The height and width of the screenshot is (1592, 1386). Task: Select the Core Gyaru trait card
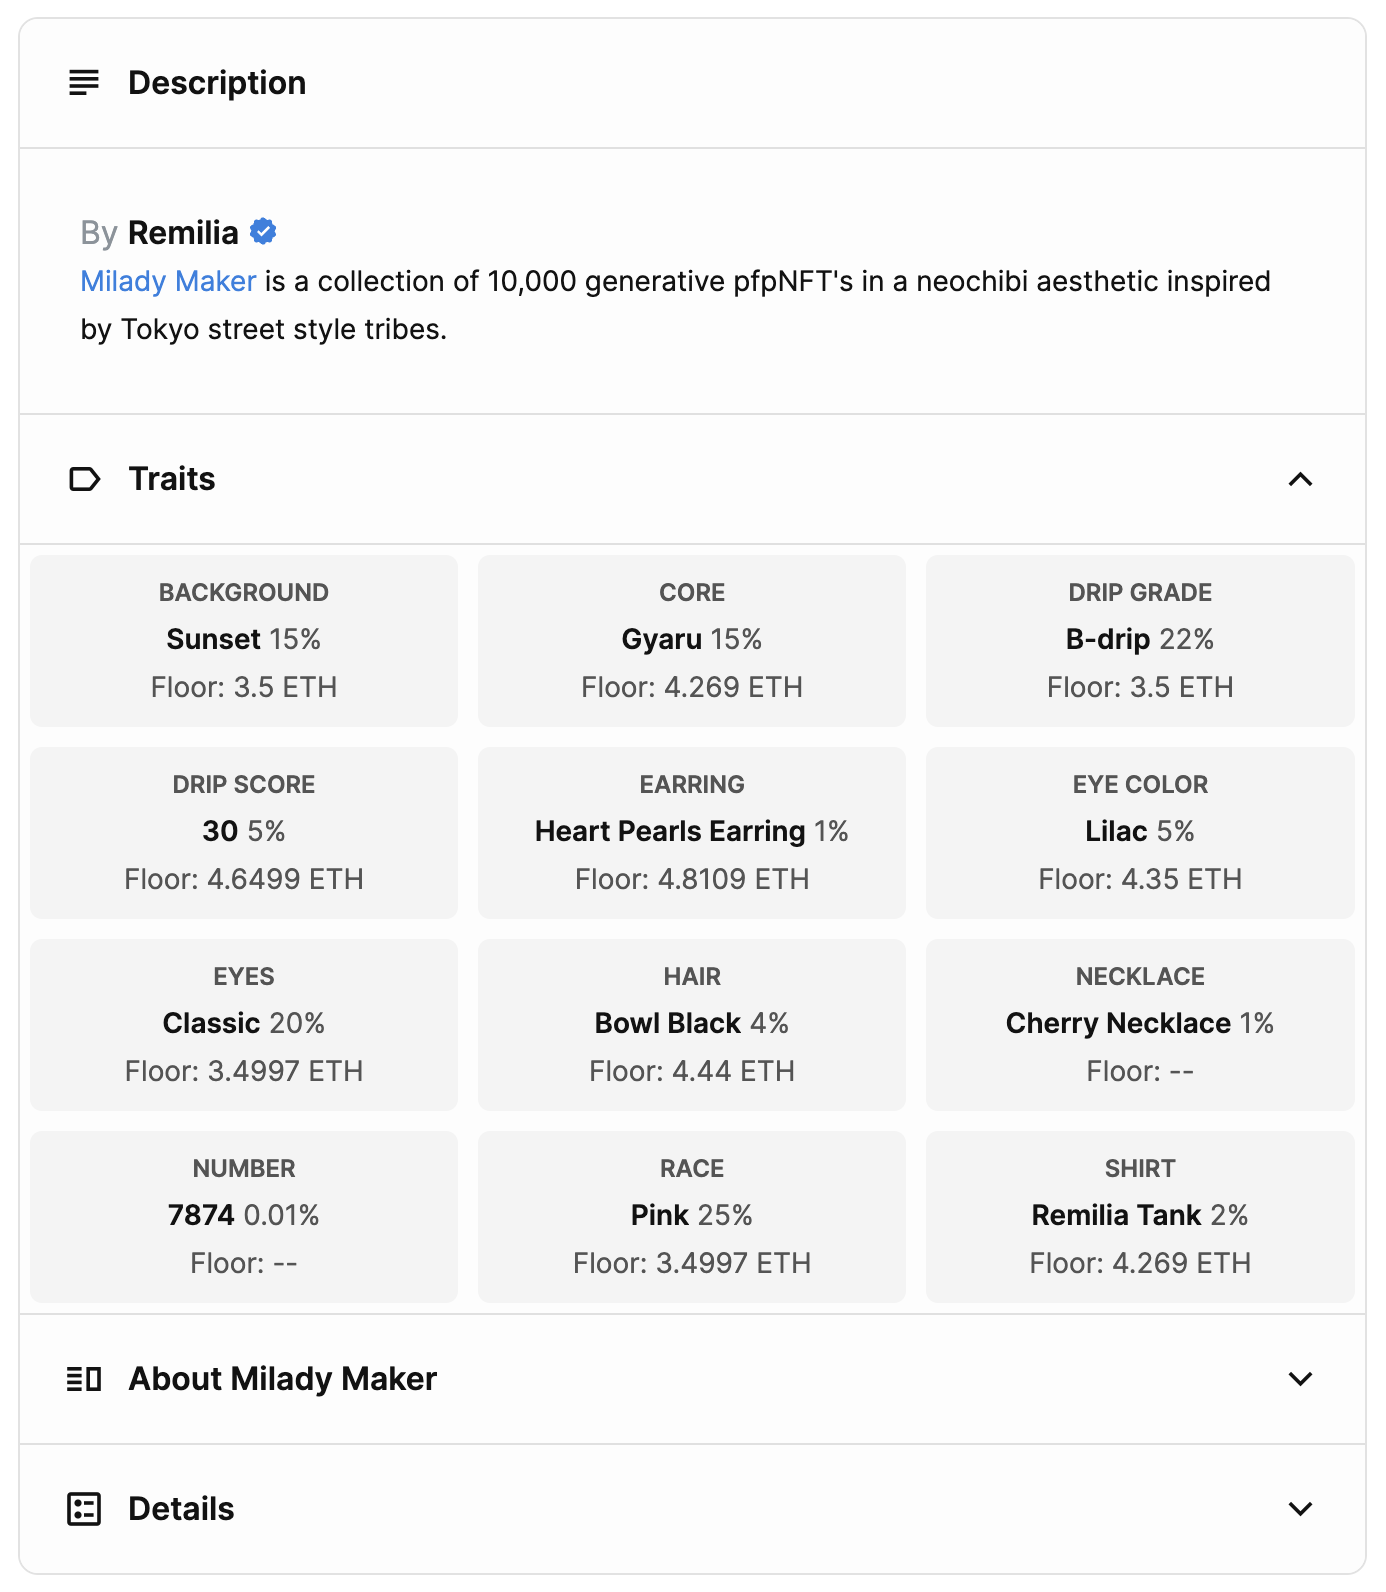pos(692,641)
